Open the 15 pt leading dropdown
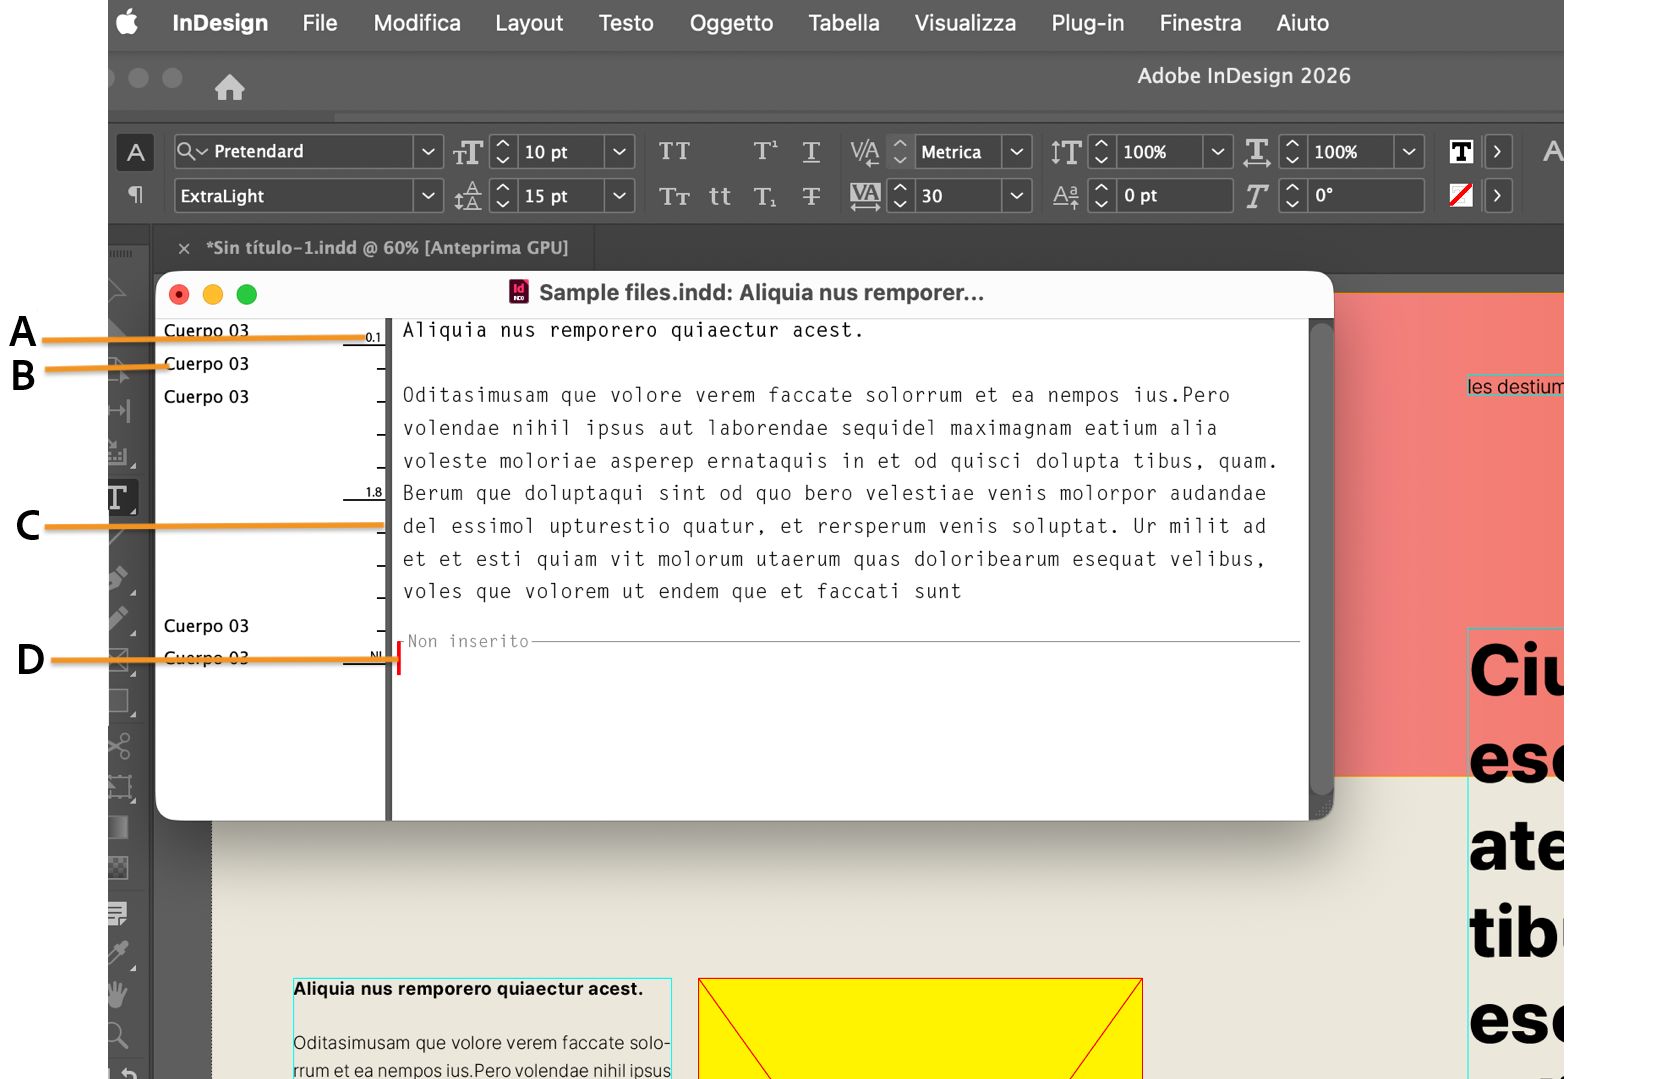Screen dimensions: 1670x1079 coord(620,196)
